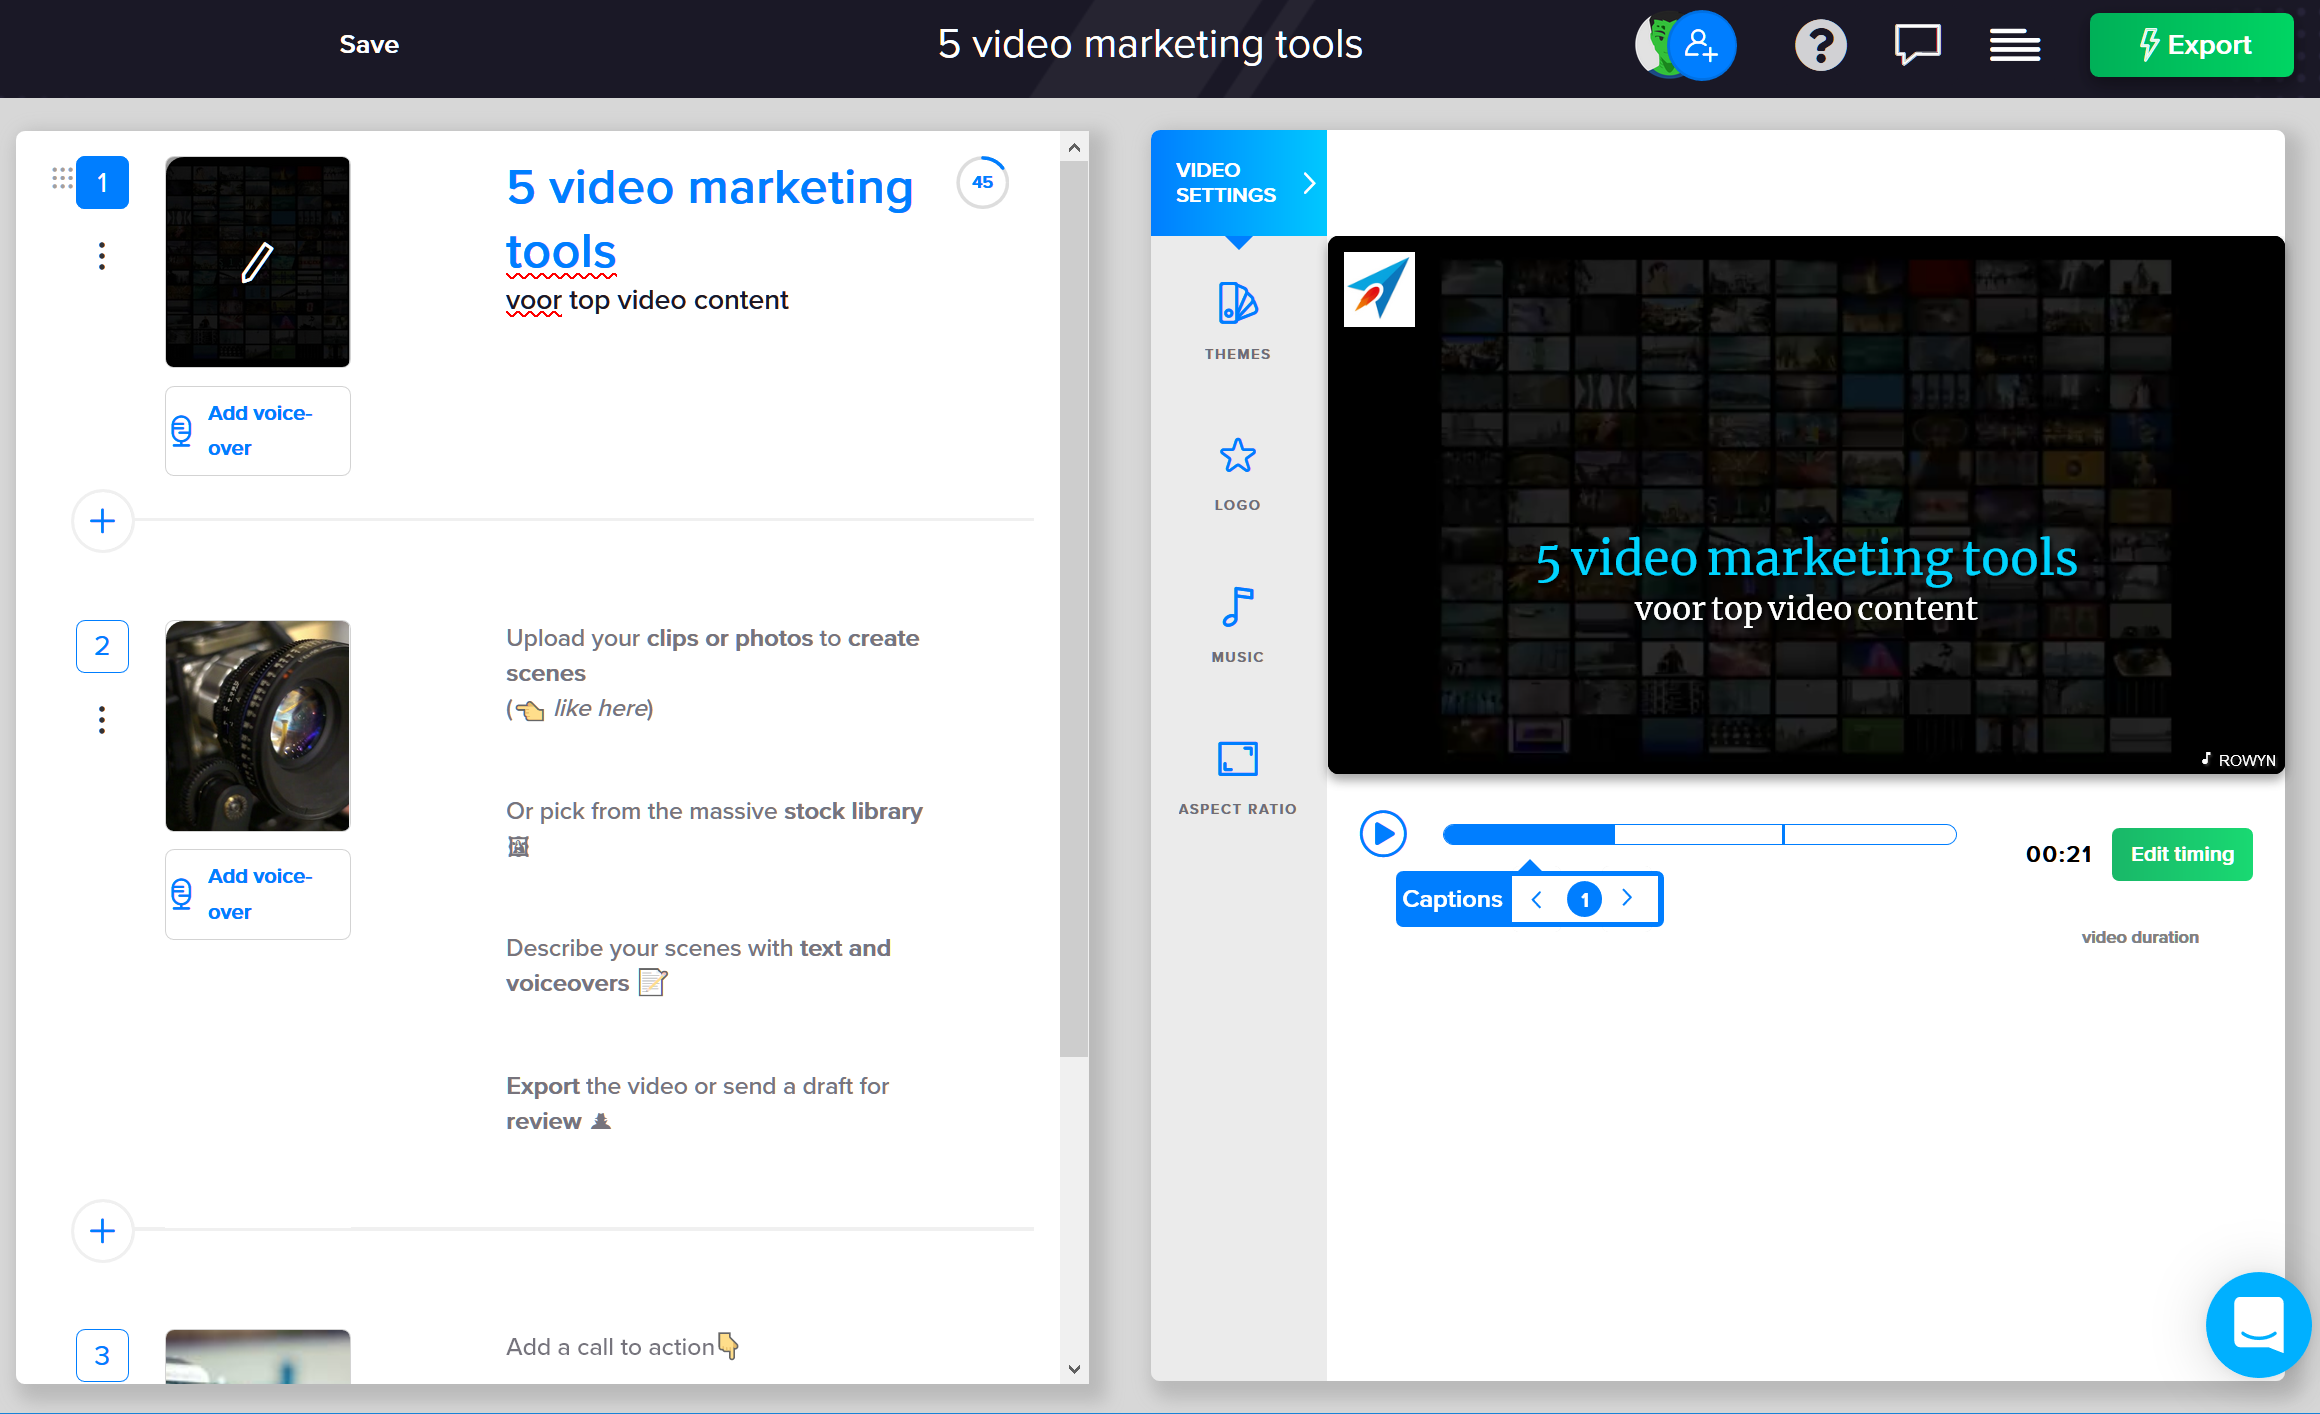This screenshot has width=2320, height=1414.
Task: Select the scene 2 camera lens thumbnail
Action: click(258, 726)
